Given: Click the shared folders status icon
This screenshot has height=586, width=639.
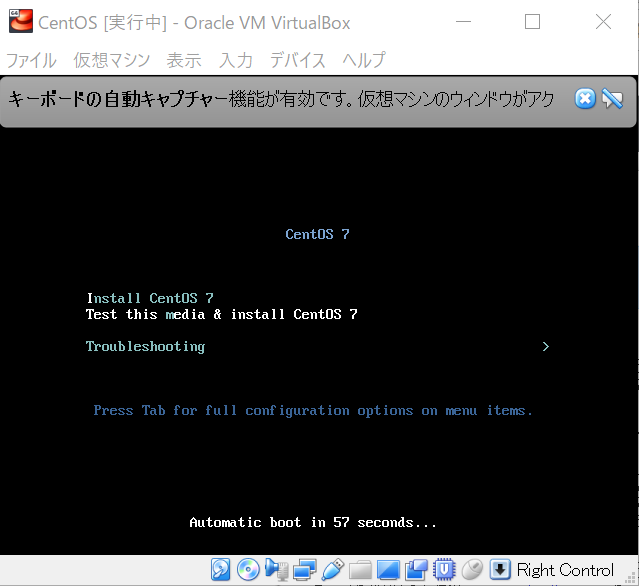Looking at the screenshot, I should (360, 569).
